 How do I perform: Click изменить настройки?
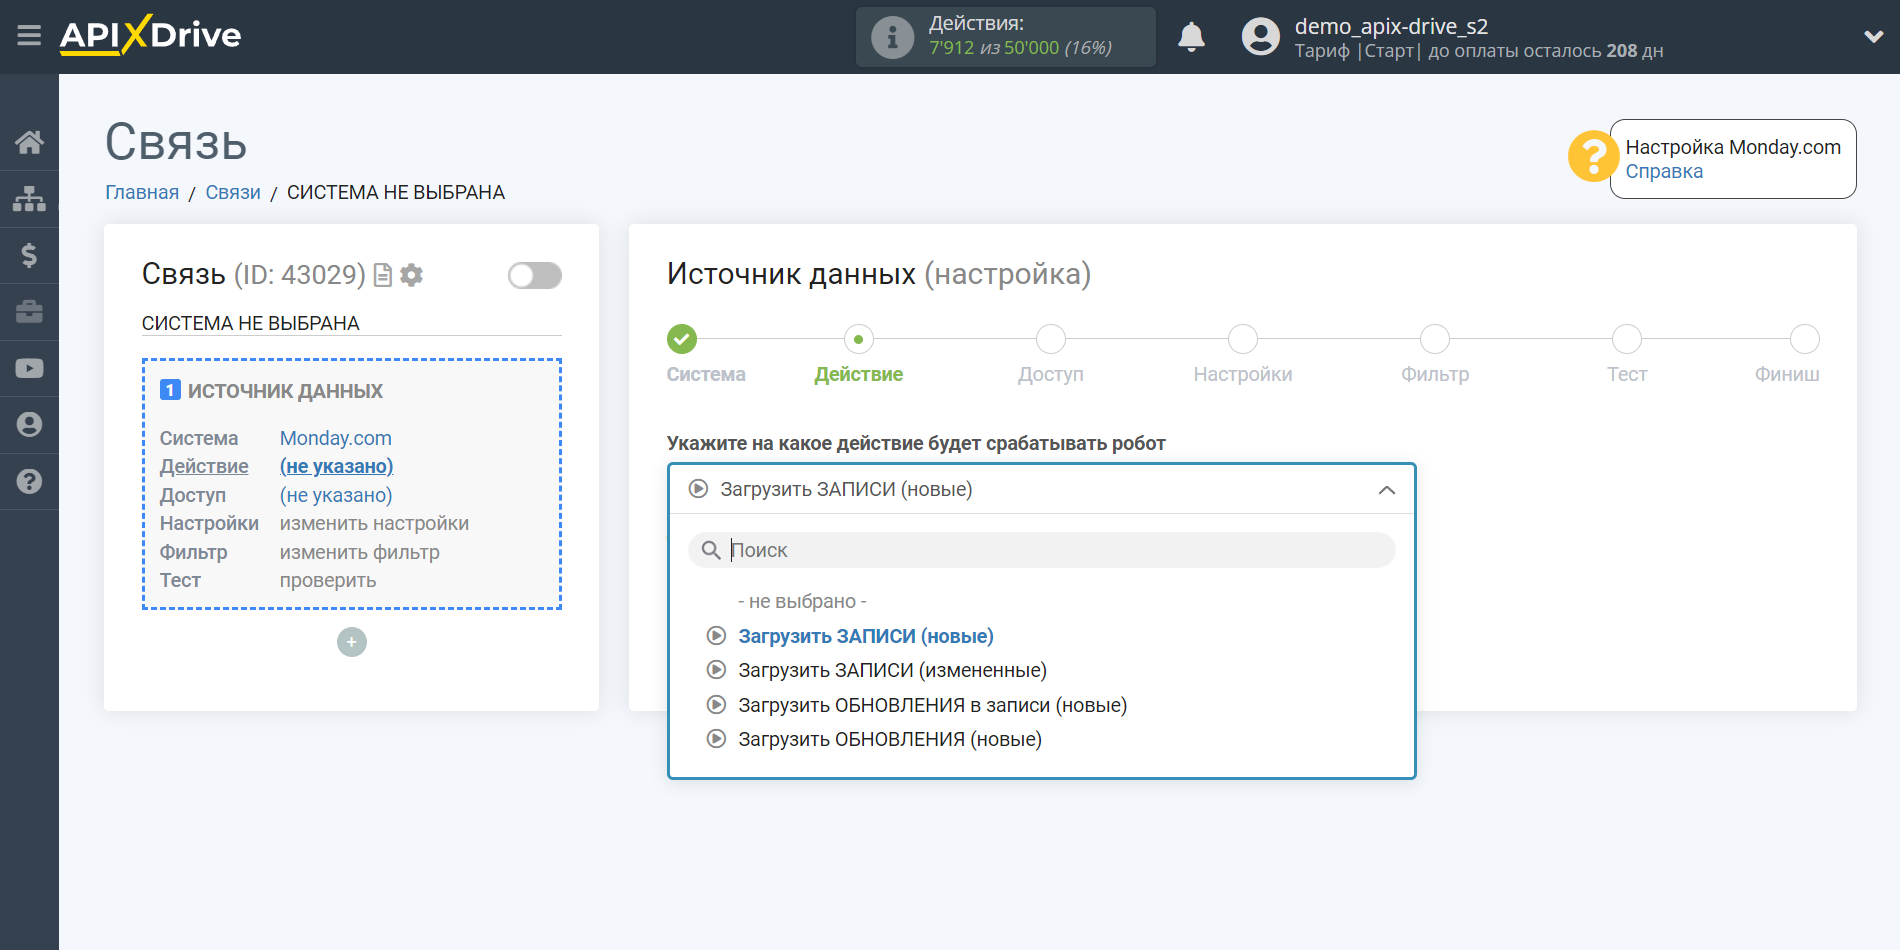tap(374, 523)
